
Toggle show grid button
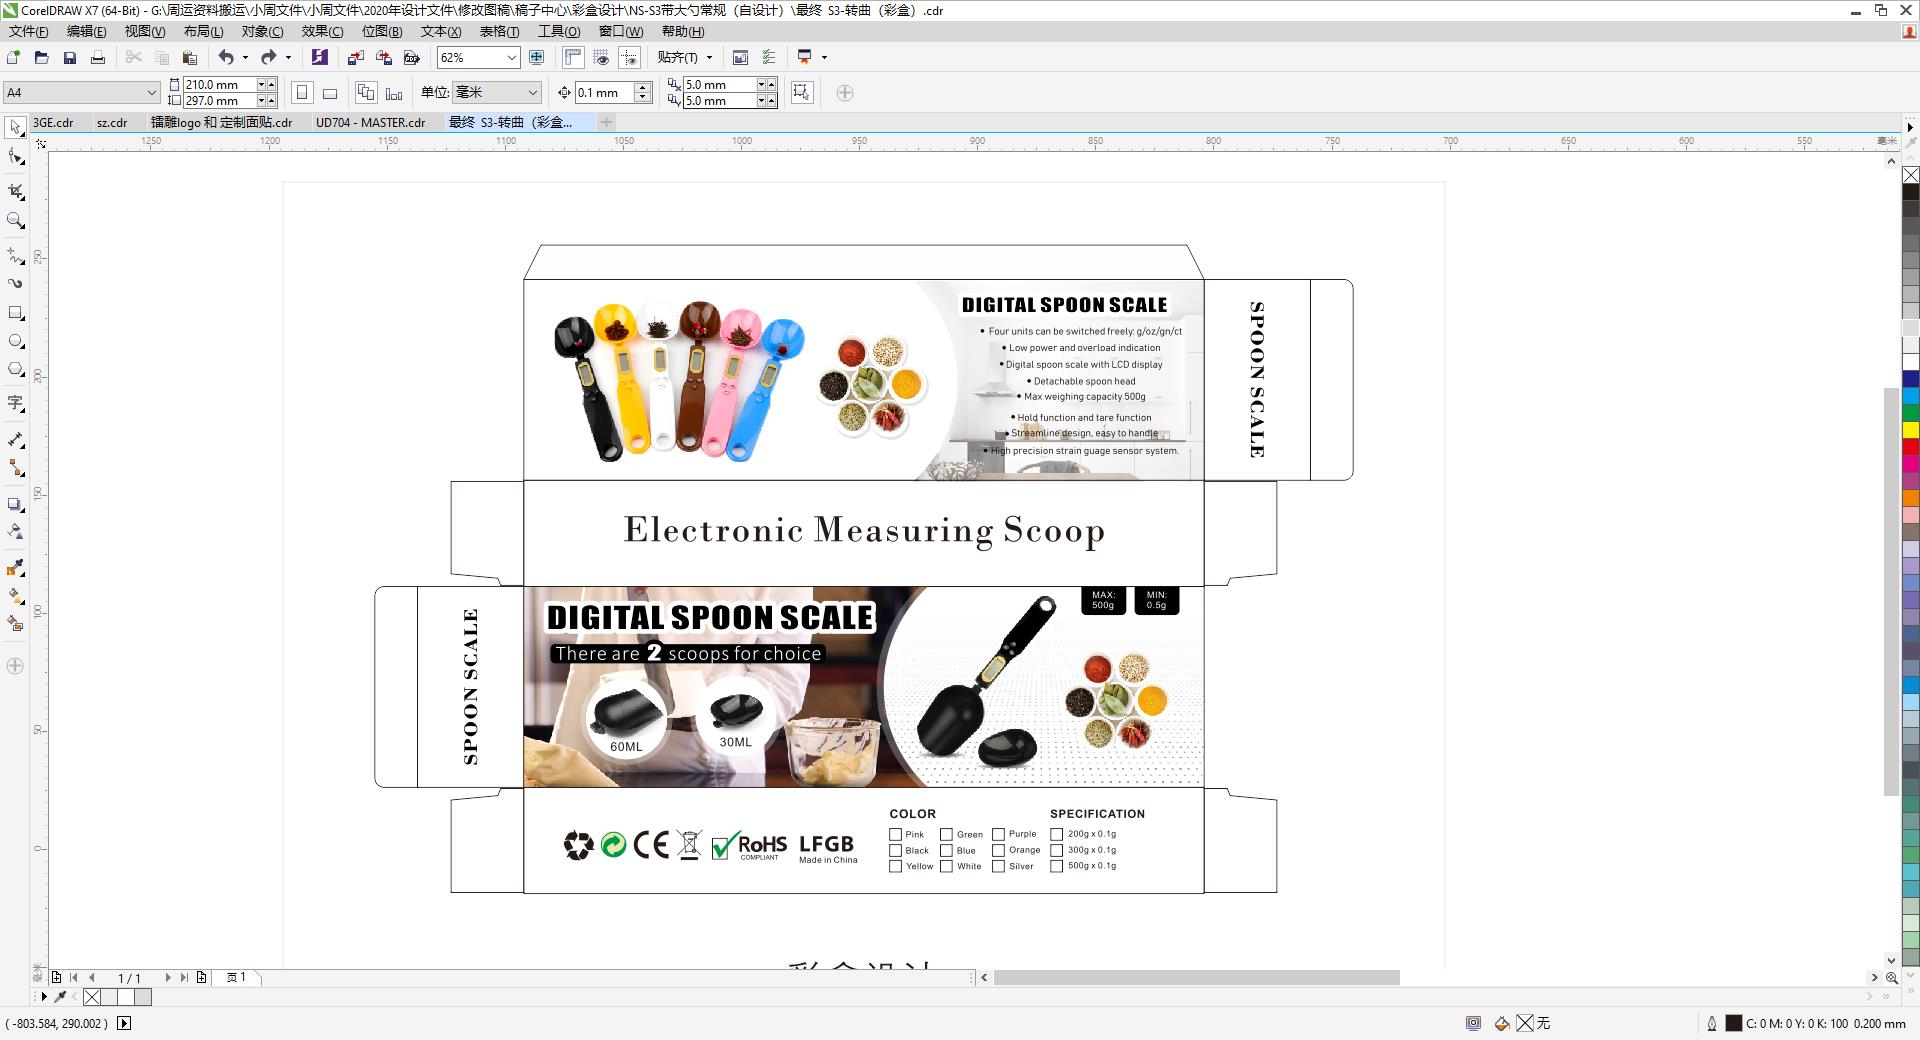[601, 58]
